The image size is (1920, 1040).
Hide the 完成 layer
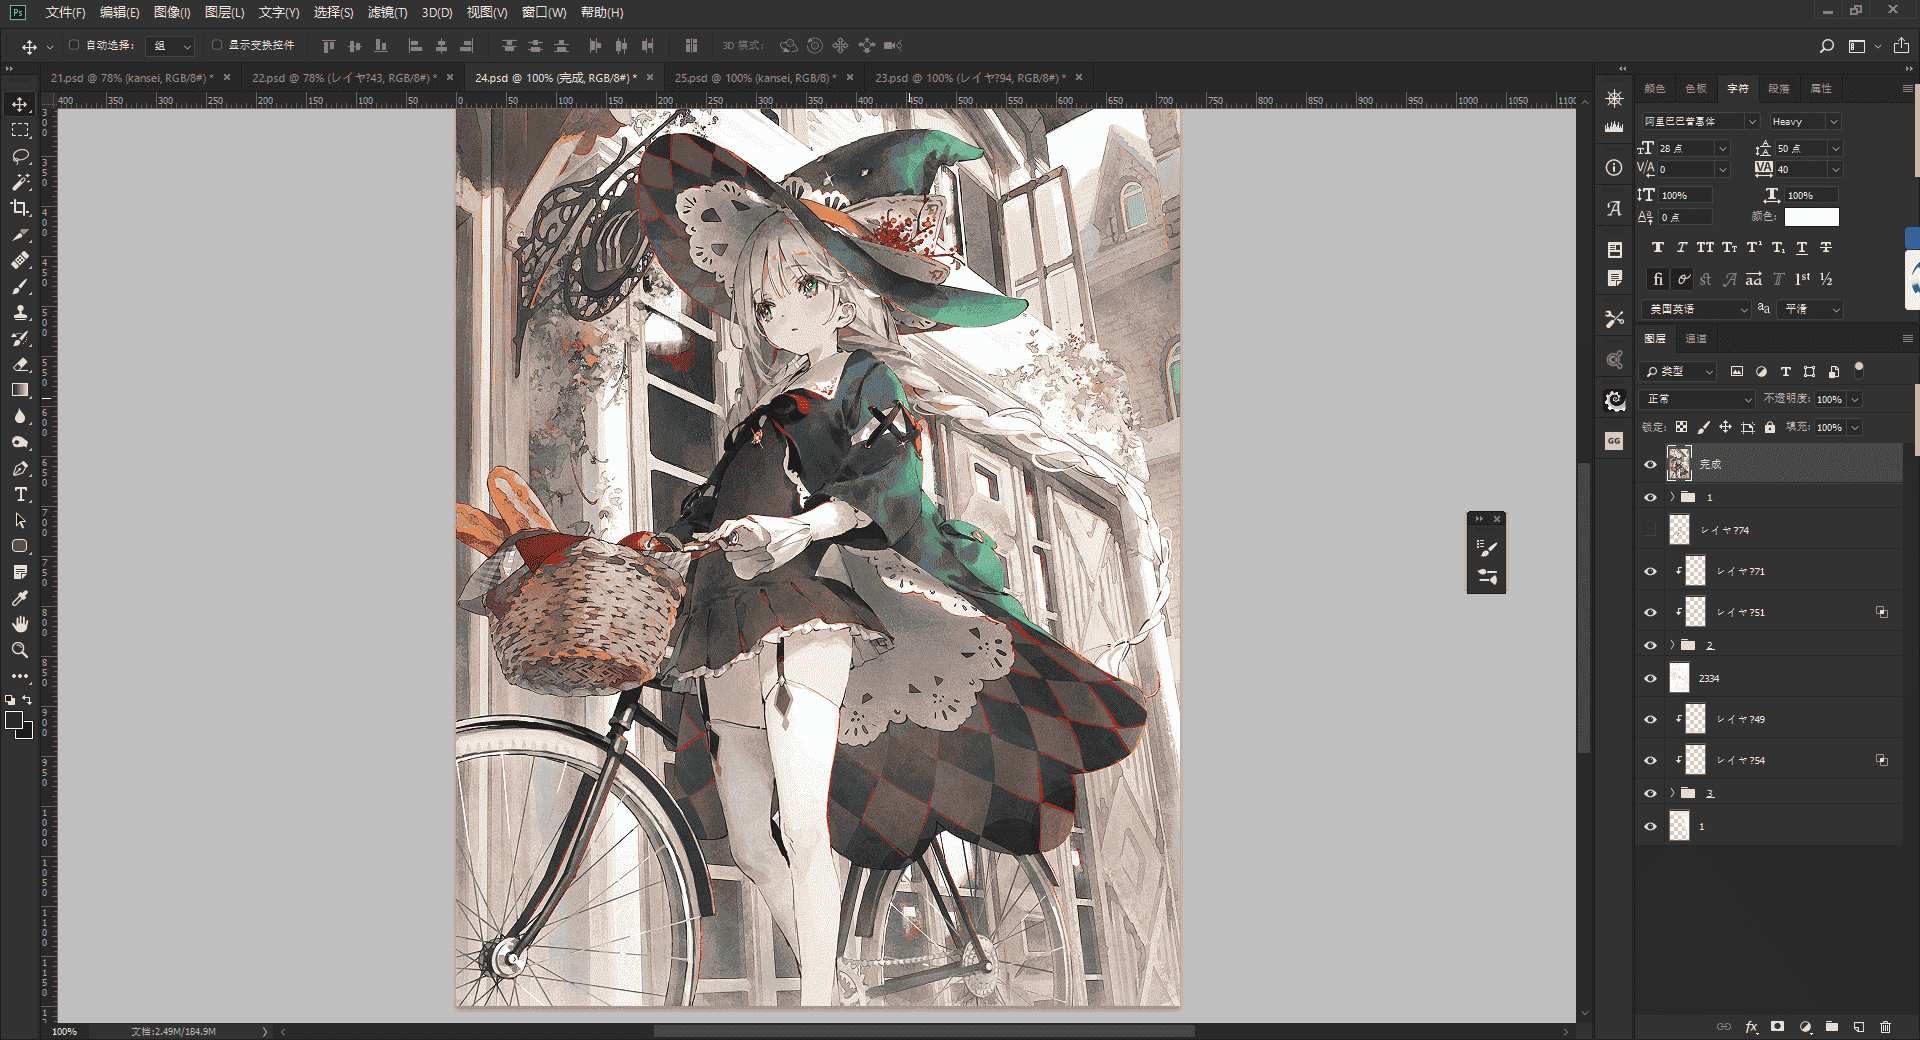(1650, 464)
